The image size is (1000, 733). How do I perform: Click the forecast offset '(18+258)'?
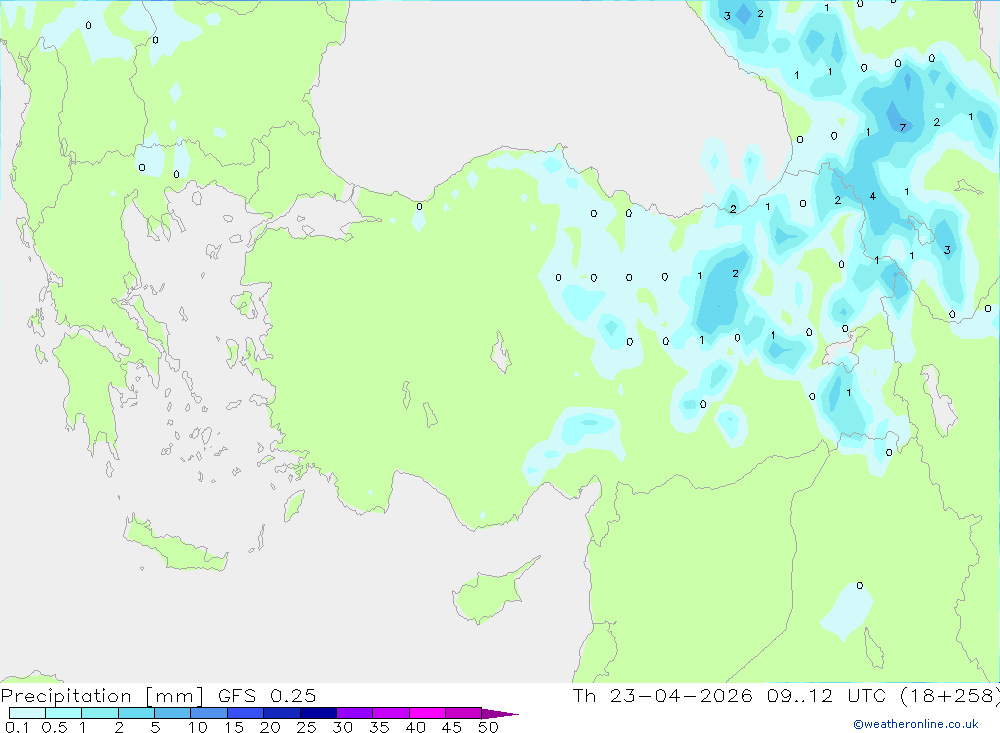(950, 696)
